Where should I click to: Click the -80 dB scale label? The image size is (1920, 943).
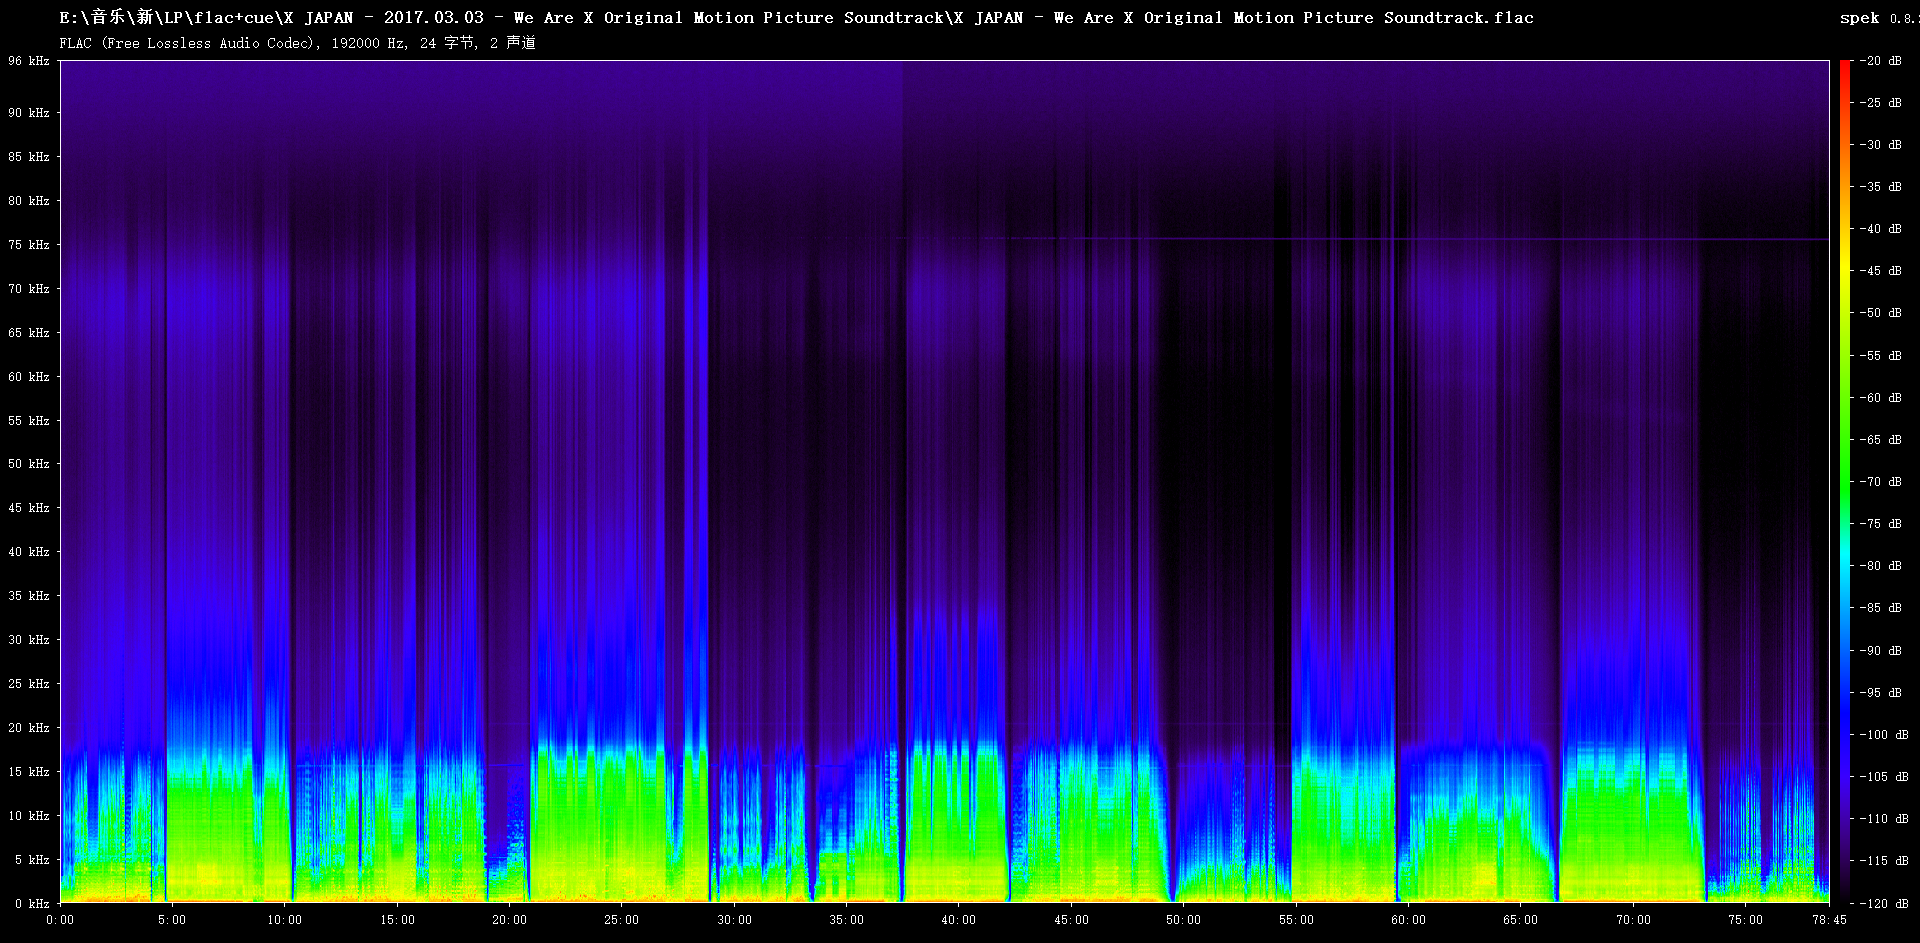(1880, 566)
